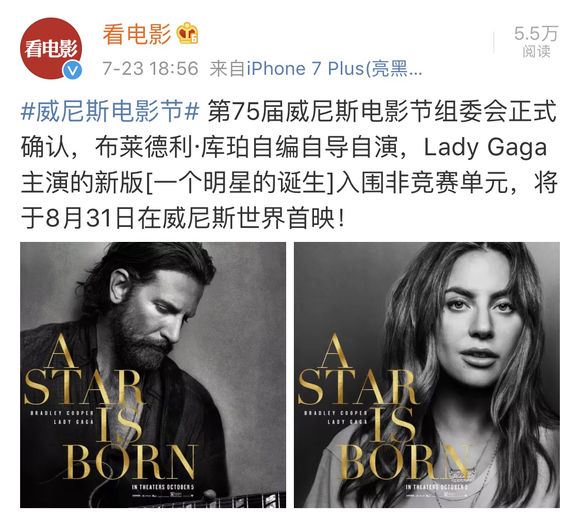Open the Lady Gaga poster image
Viewport: 580px width, 521px height.
(x=427, y=375)
